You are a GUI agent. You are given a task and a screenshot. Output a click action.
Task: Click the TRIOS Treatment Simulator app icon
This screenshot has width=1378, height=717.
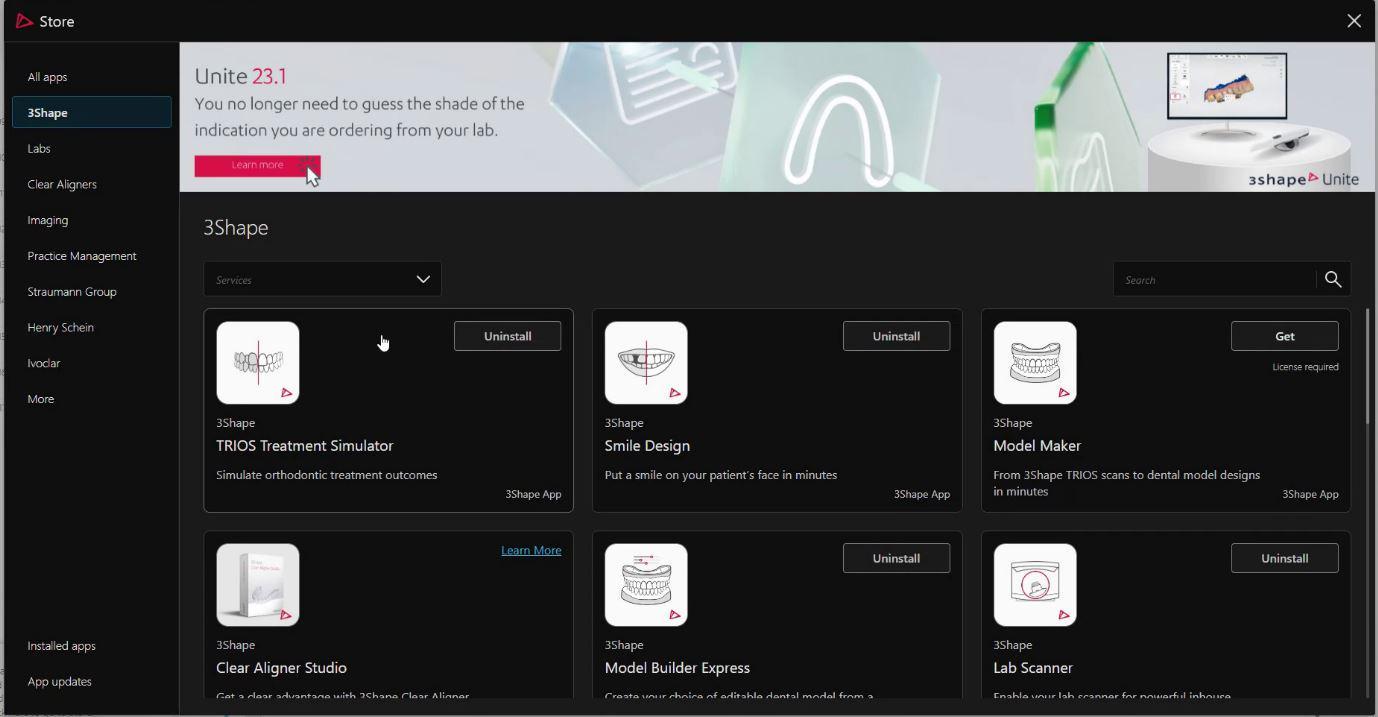click(x=258, y=363)
